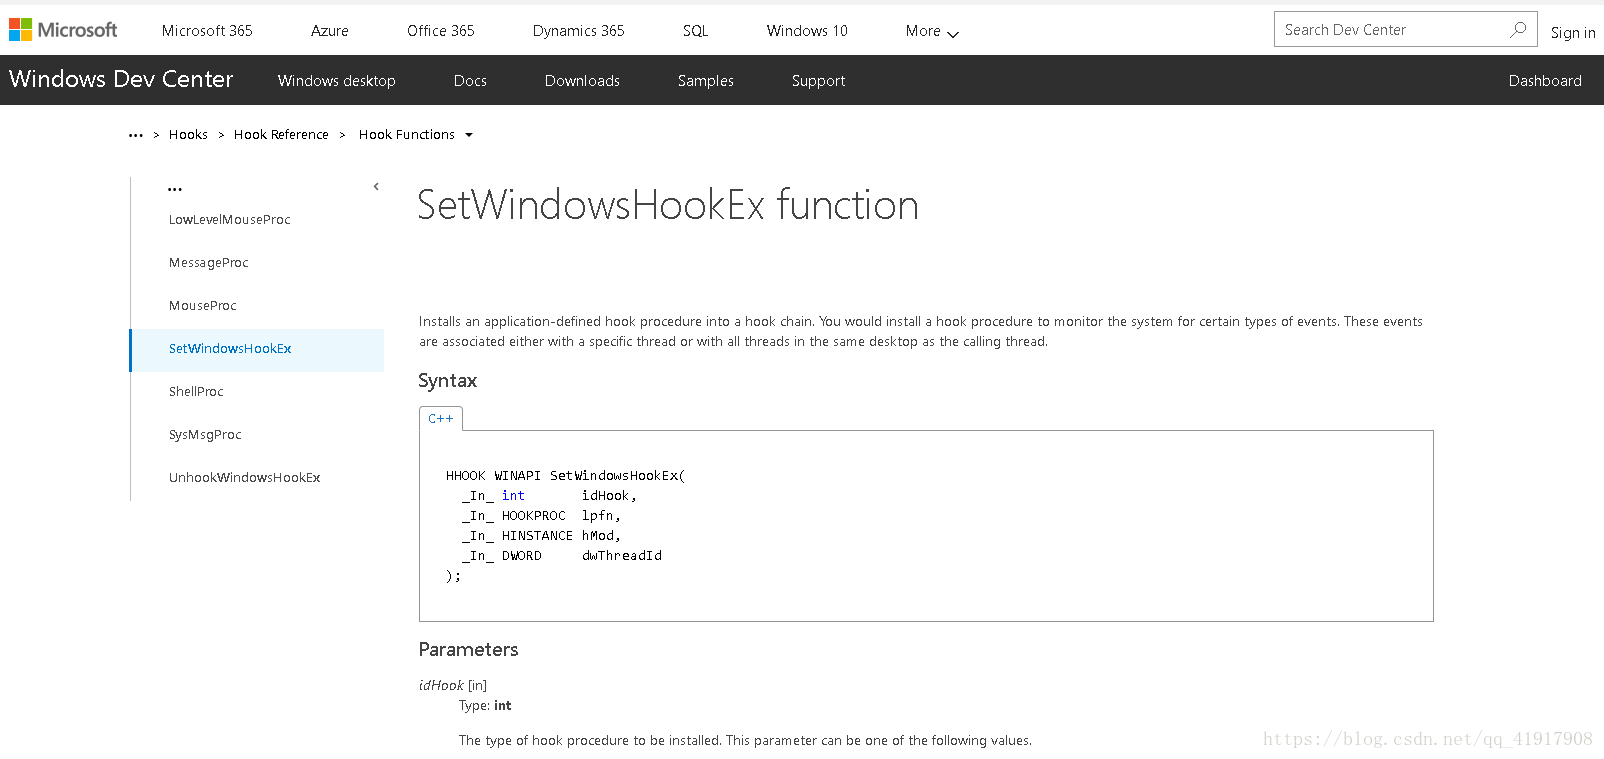This screenshot has width=1604, height=759.
Task: Collapse the sidebar with the chevron arrow
Action: click(376, 186)
